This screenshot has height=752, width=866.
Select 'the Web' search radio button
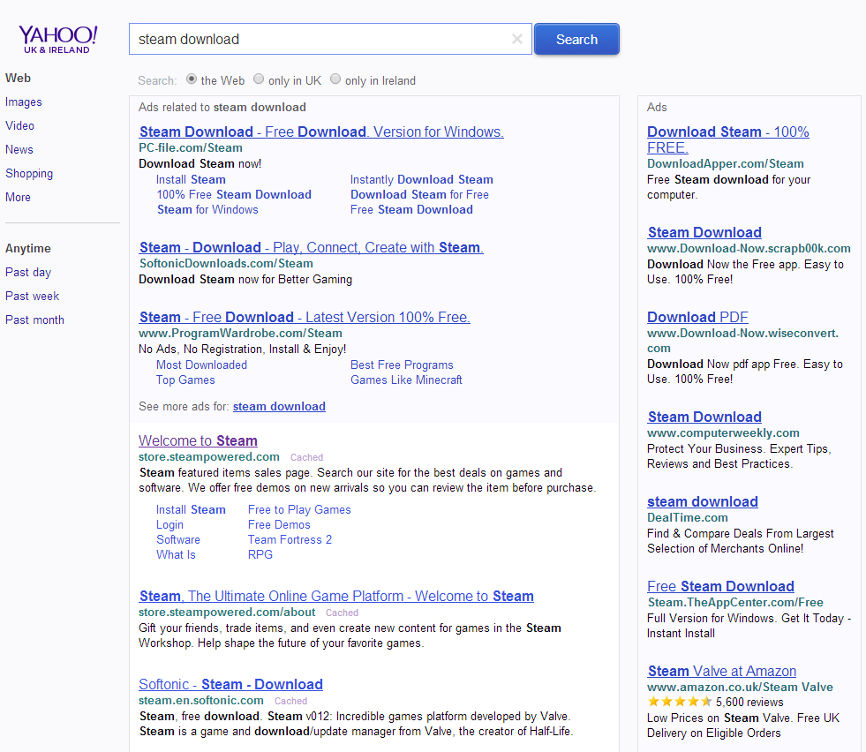(x=191, y=79)
